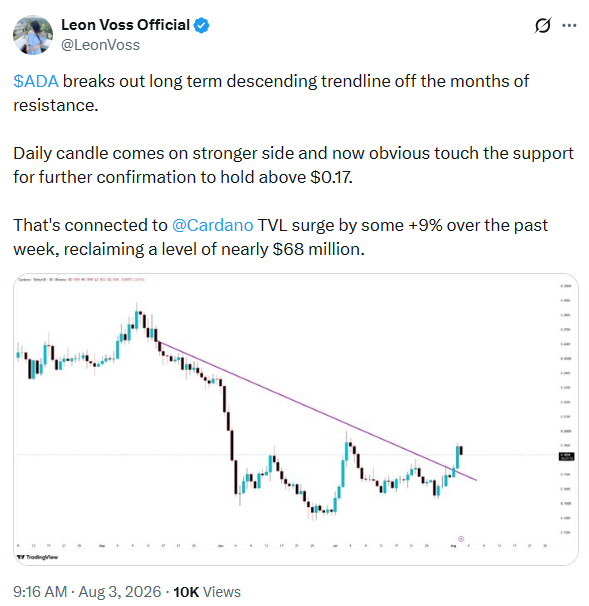589x606 pixels.
Task: Click the TradingView logo on chart
Action: coord(37,557)
